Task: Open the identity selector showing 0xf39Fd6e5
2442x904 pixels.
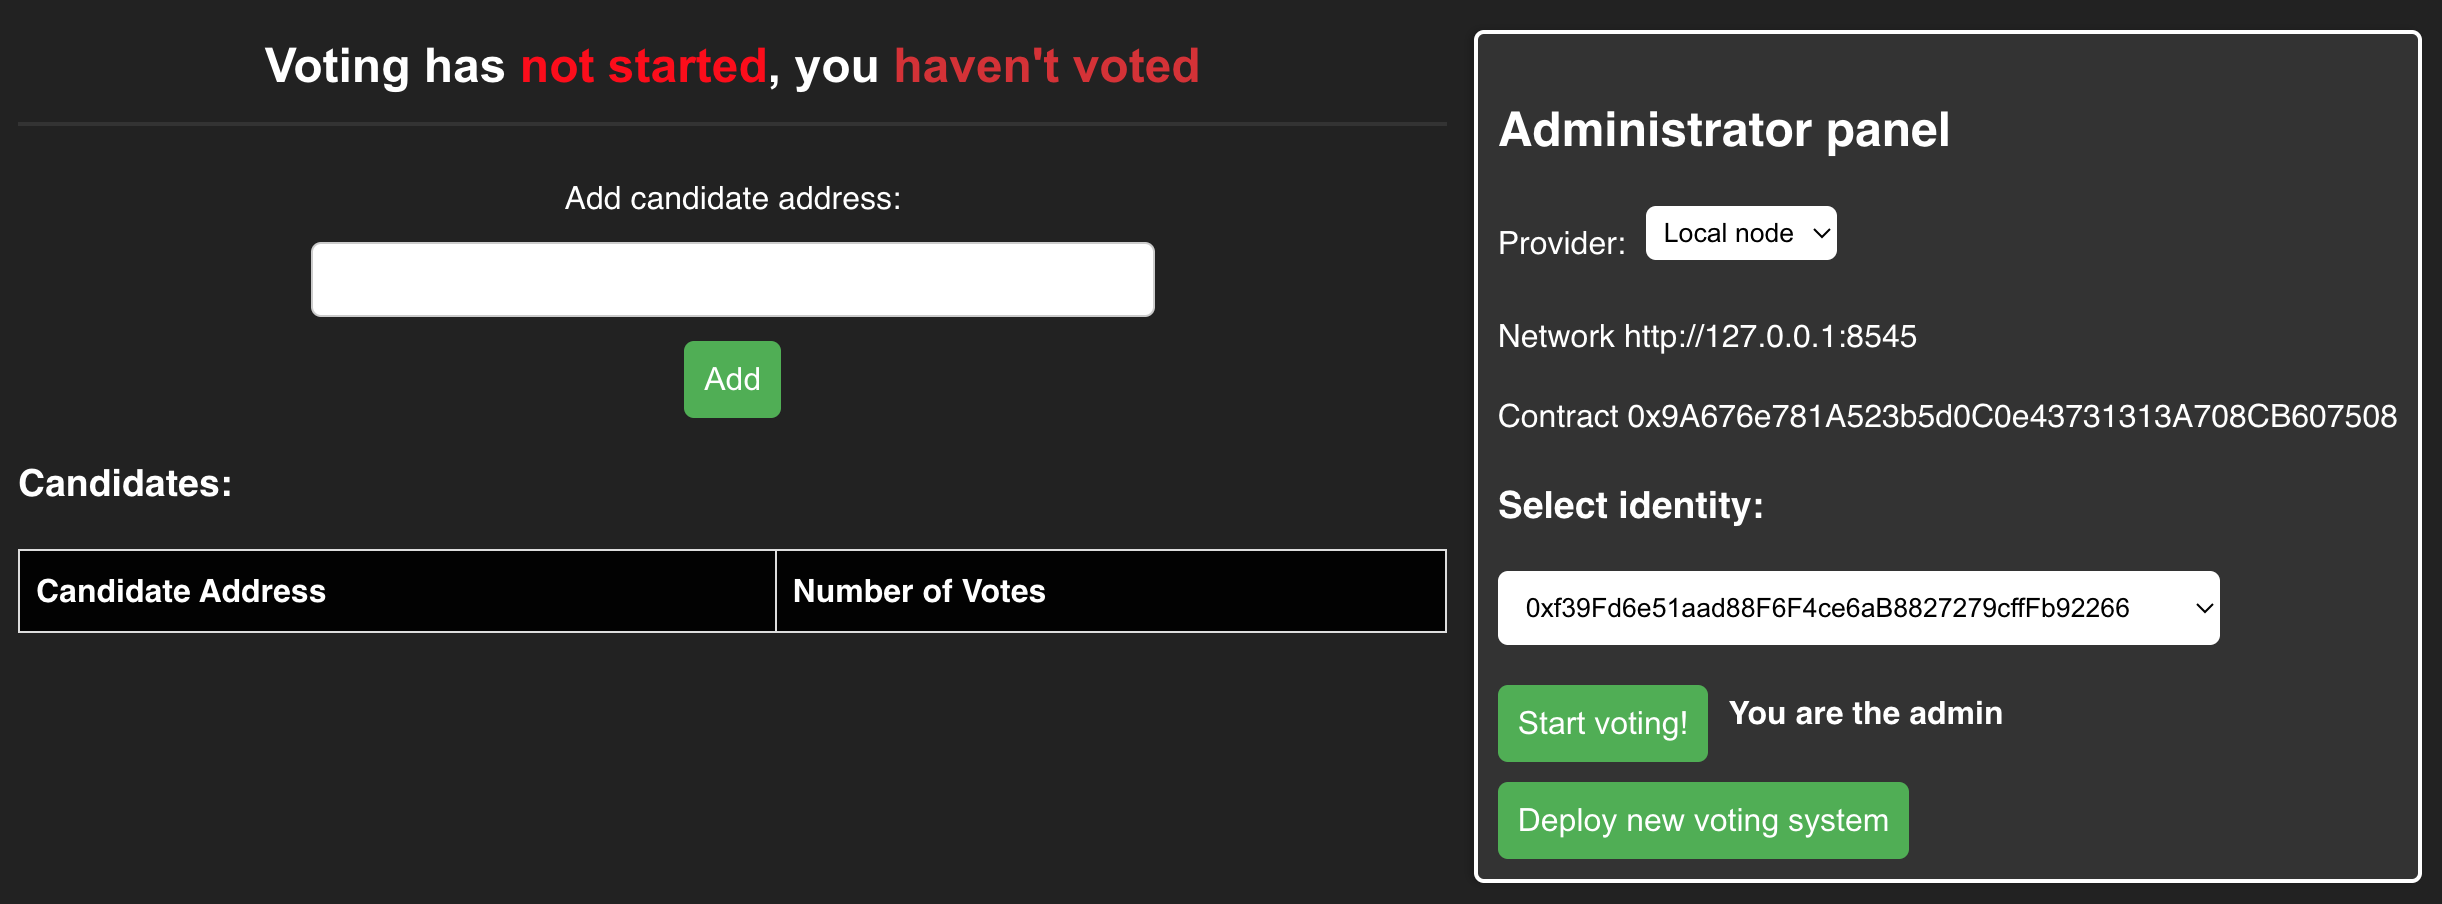Action: coord(1857,607)
